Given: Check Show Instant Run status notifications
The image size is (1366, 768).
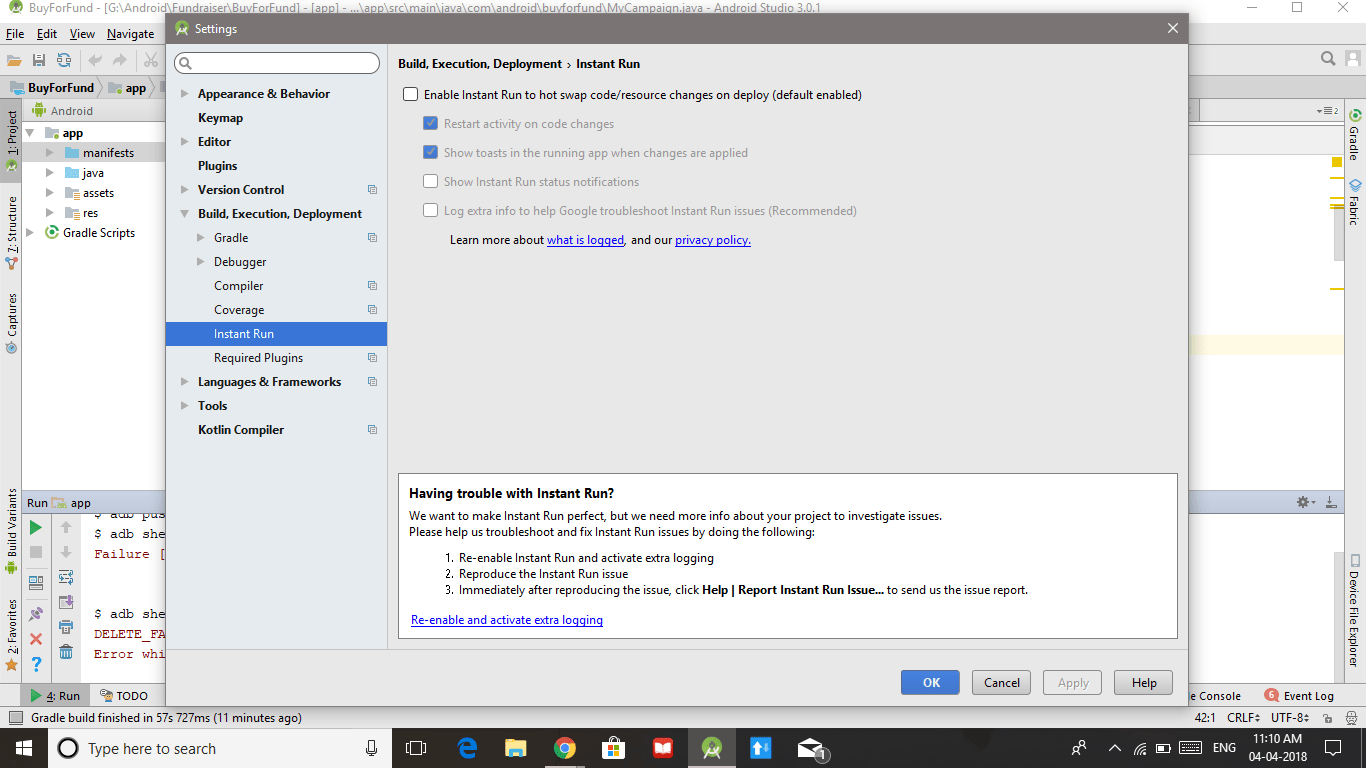Looking at the screenshot, I should [431, 181].
